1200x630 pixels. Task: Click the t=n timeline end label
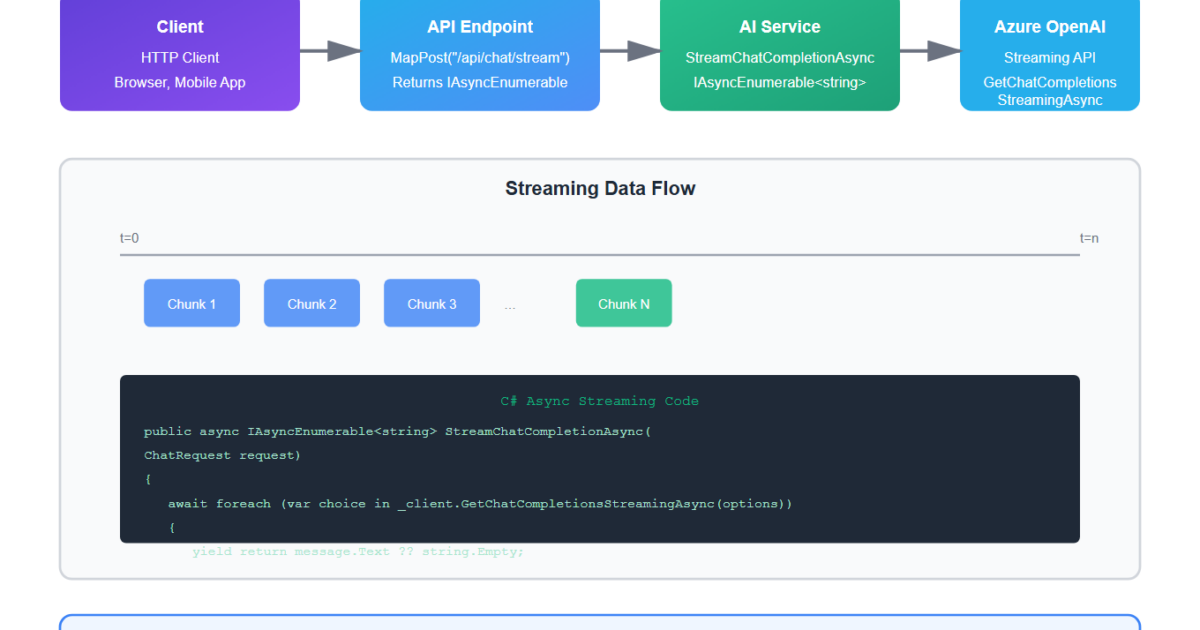(1089, 238)
